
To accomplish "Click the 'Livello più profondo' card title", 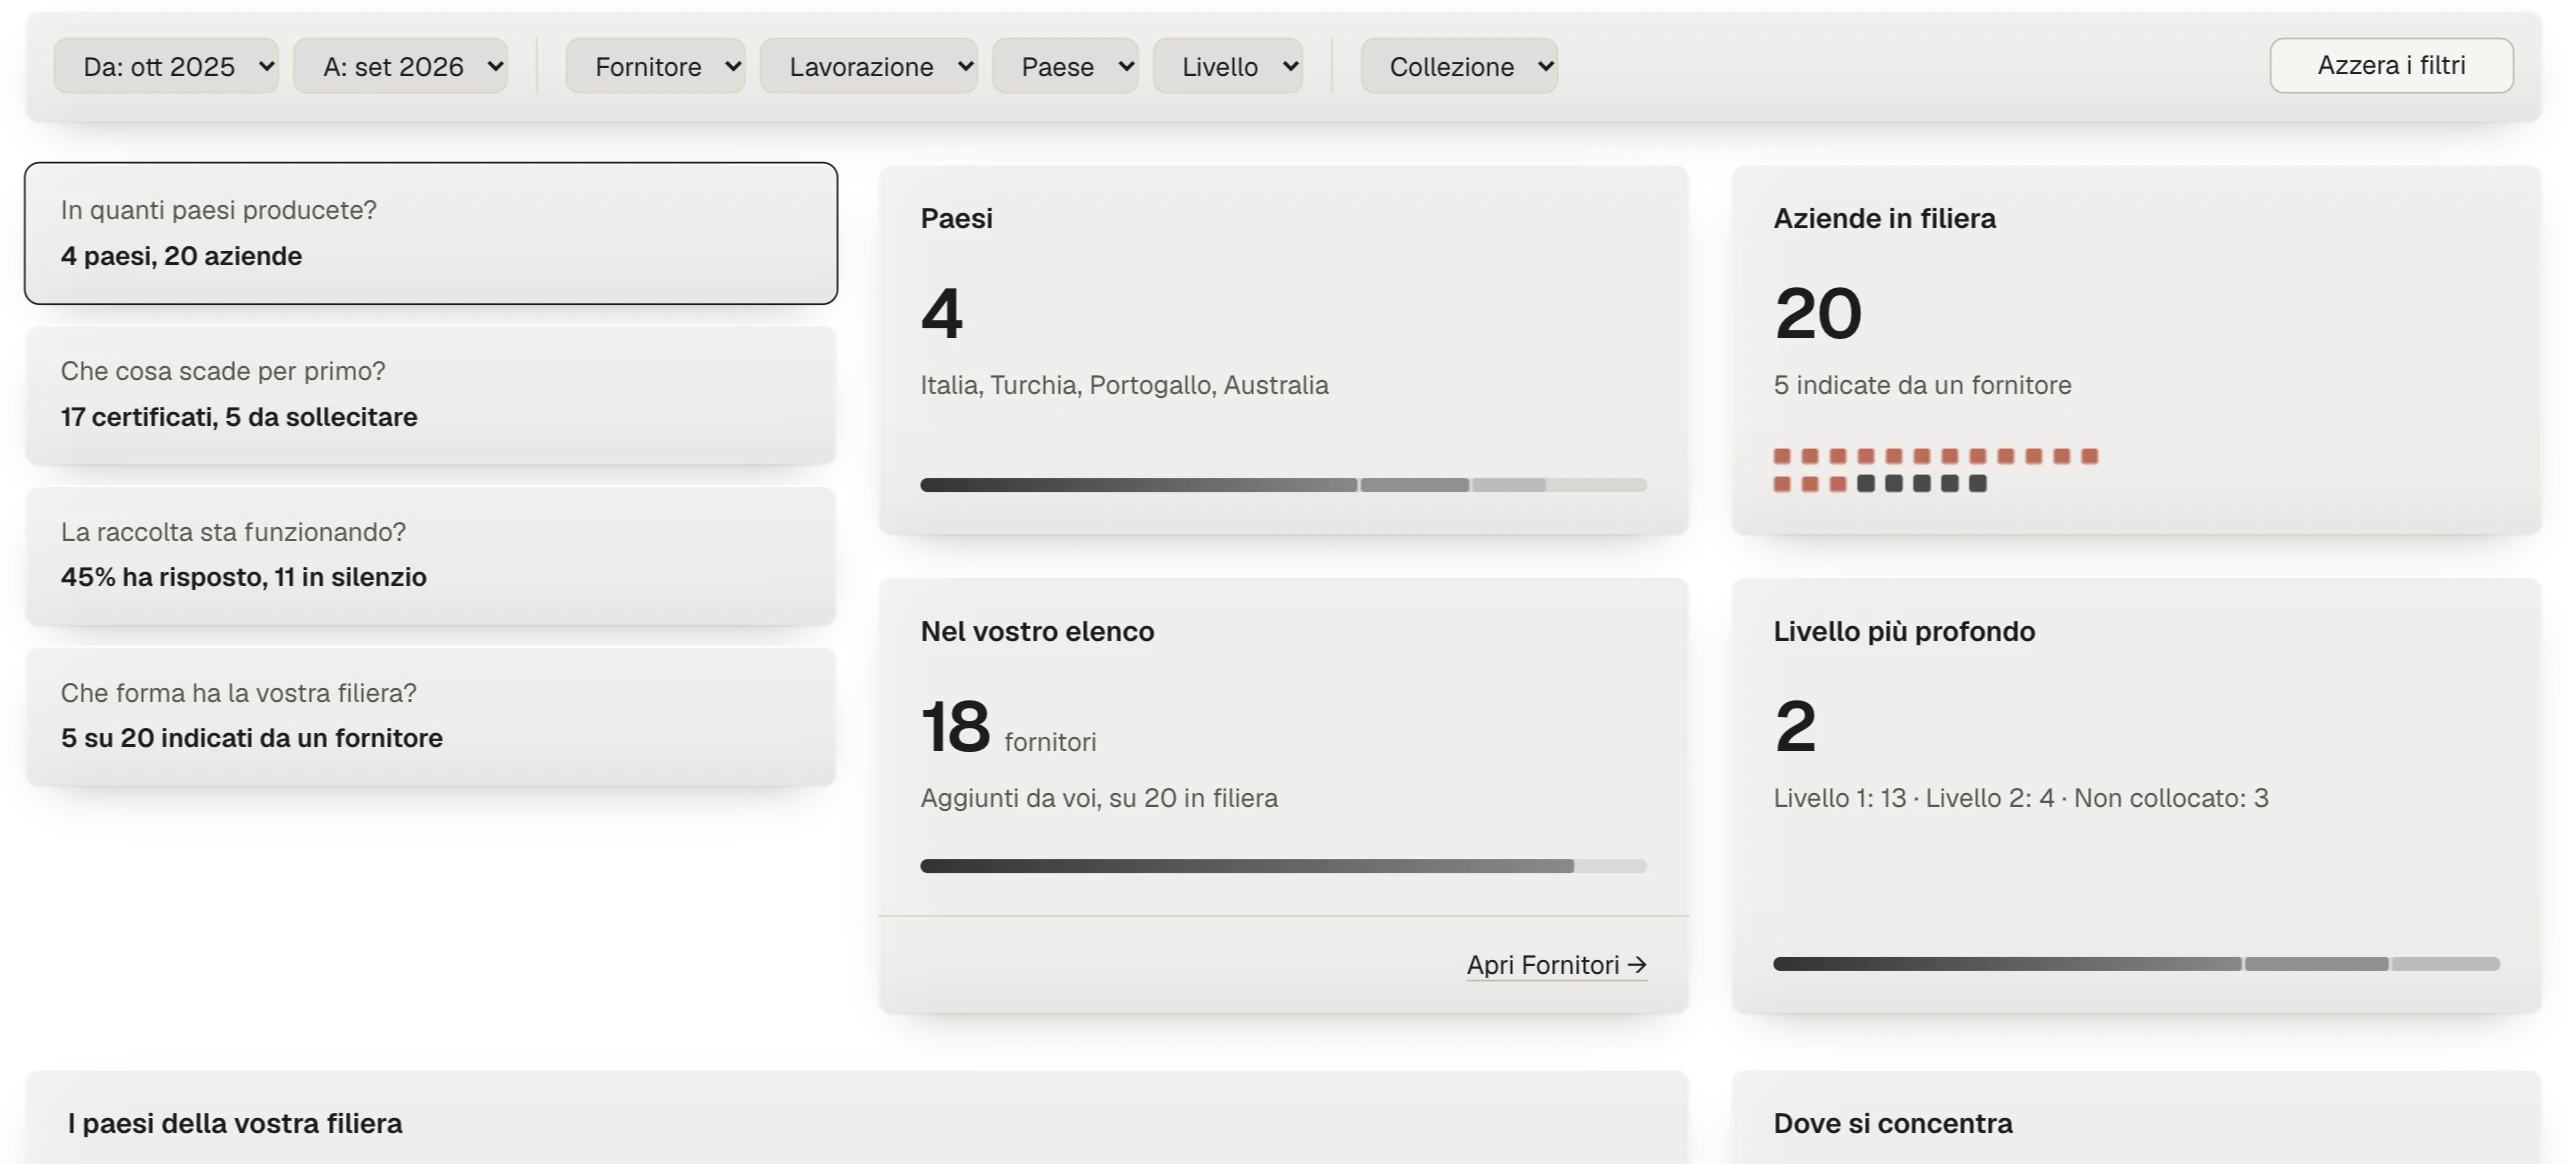I will [1904, 631].
